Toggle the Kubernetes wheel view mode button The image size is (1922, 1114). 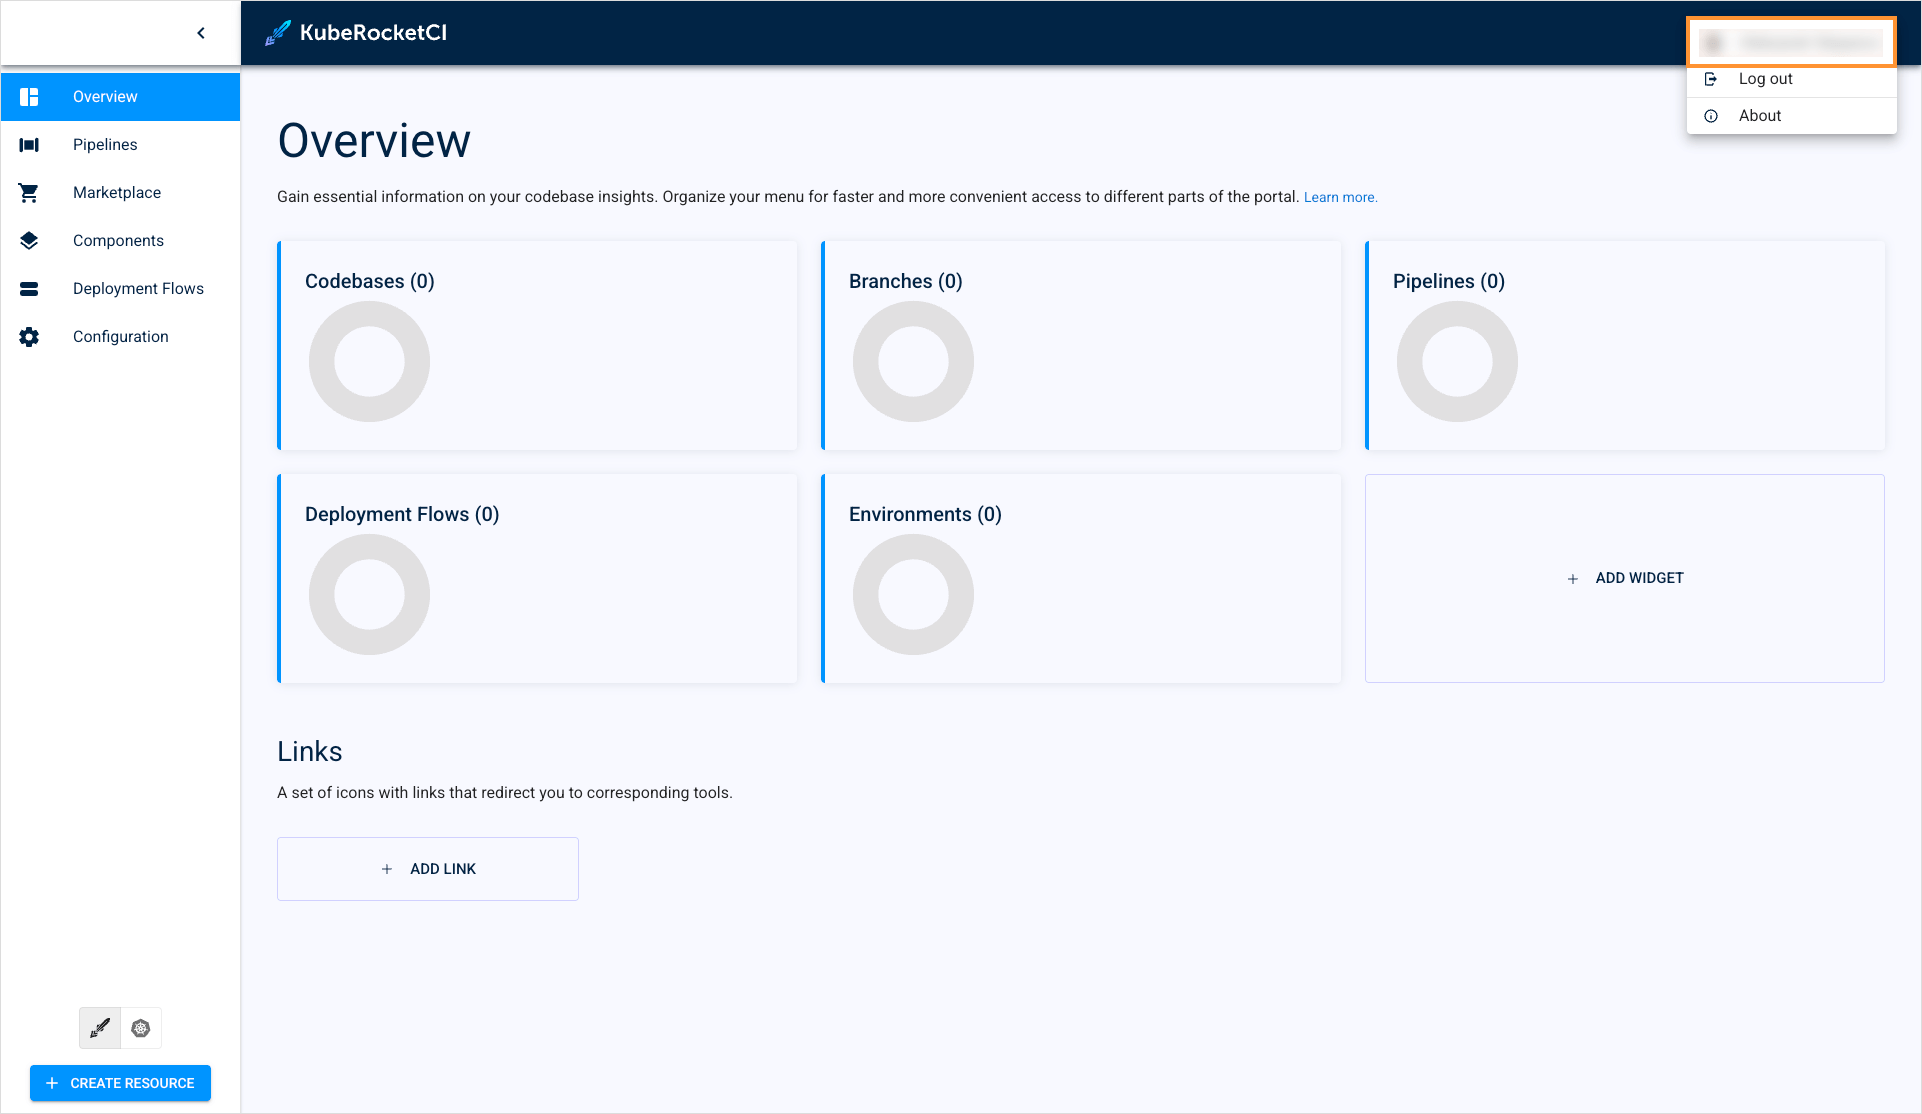click(141, 1028)
